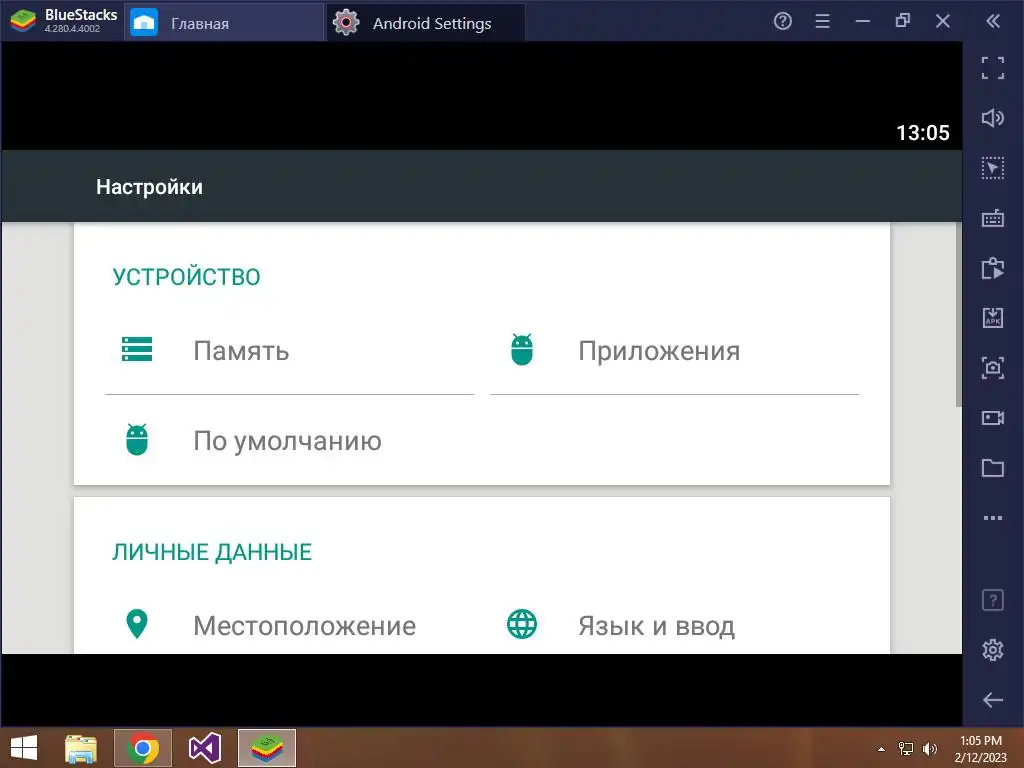Click the volume speaker icon in sidebar

click(x=993, y=118)
